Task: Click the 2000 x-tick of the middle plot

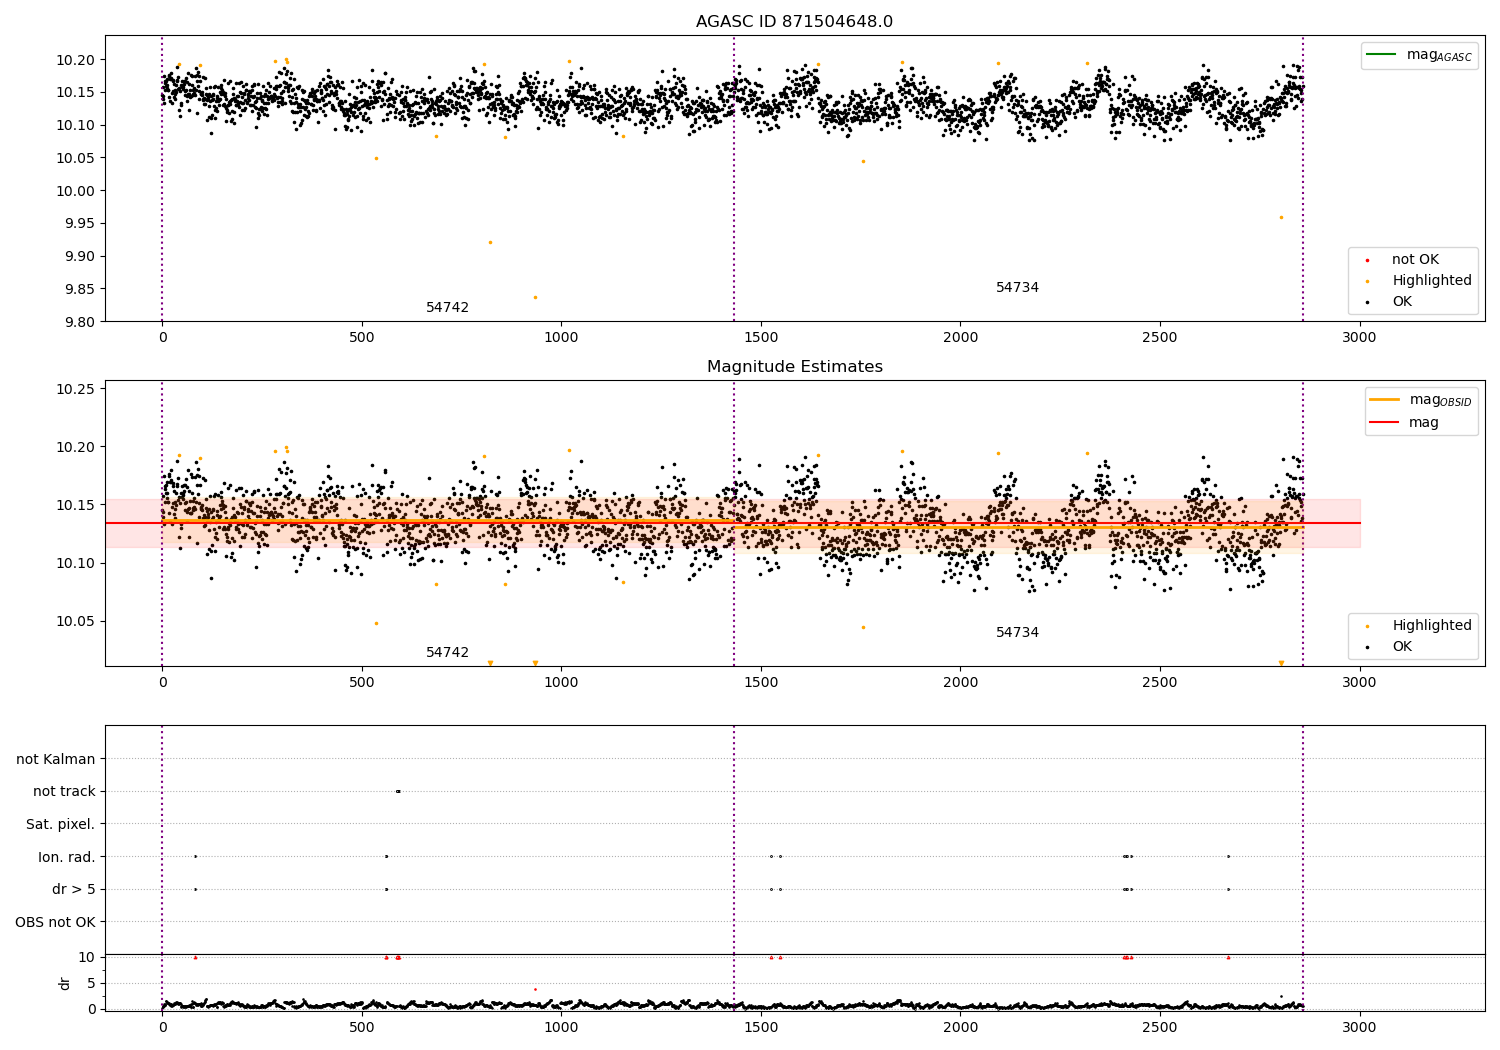Action: point(960,683)
